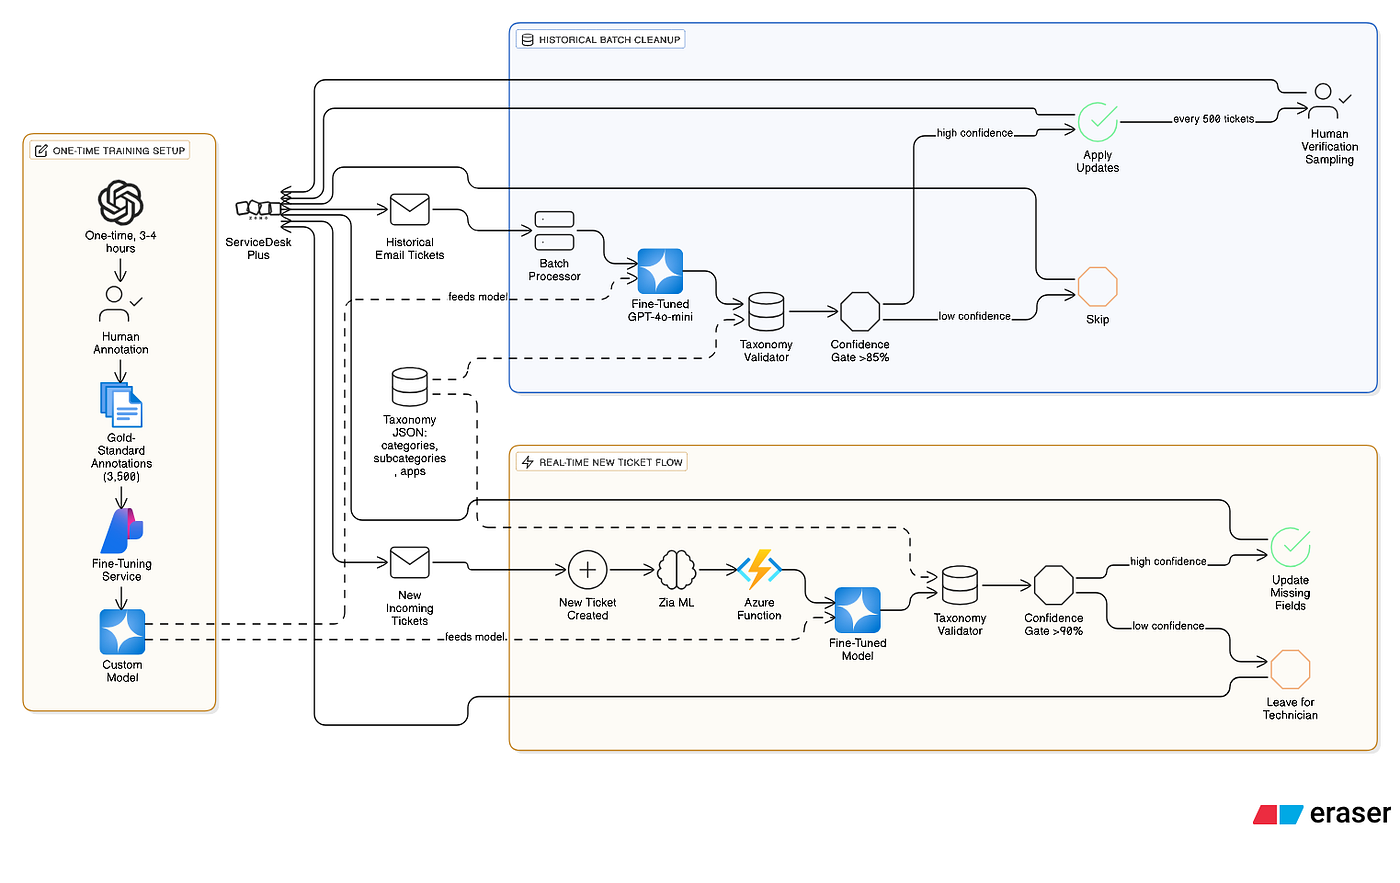Image resolution: width=1400 pixels, height=883 pixels.
Task: Click the 'Leave for Technician' caption
Action: [x=1290, y=709]
